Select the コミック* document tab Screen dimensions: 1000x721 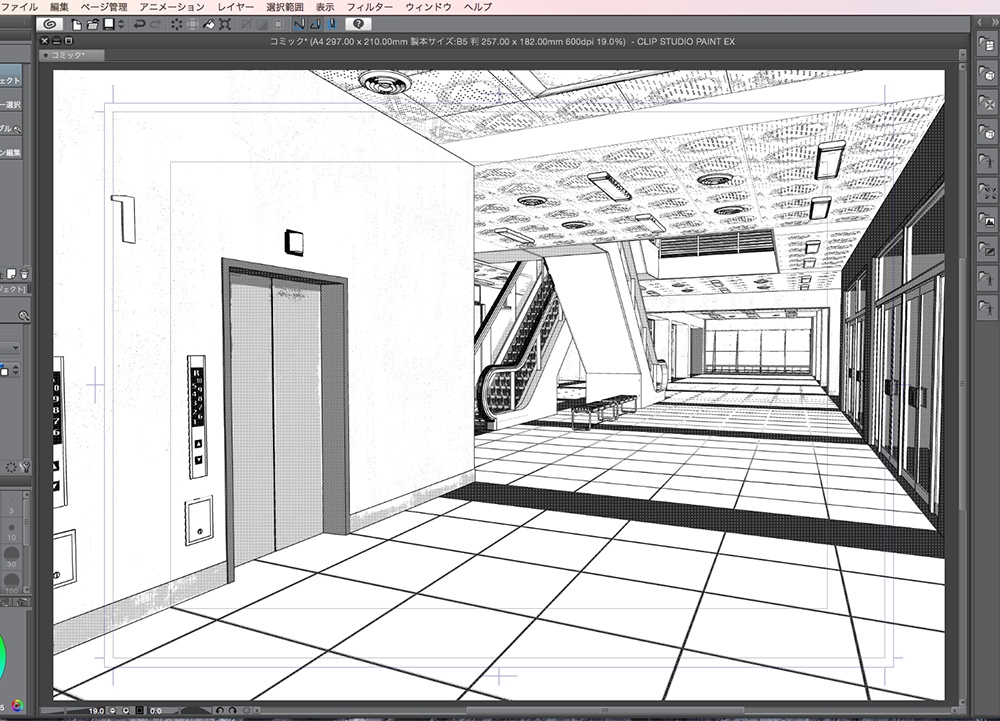[x=71, y=55]
